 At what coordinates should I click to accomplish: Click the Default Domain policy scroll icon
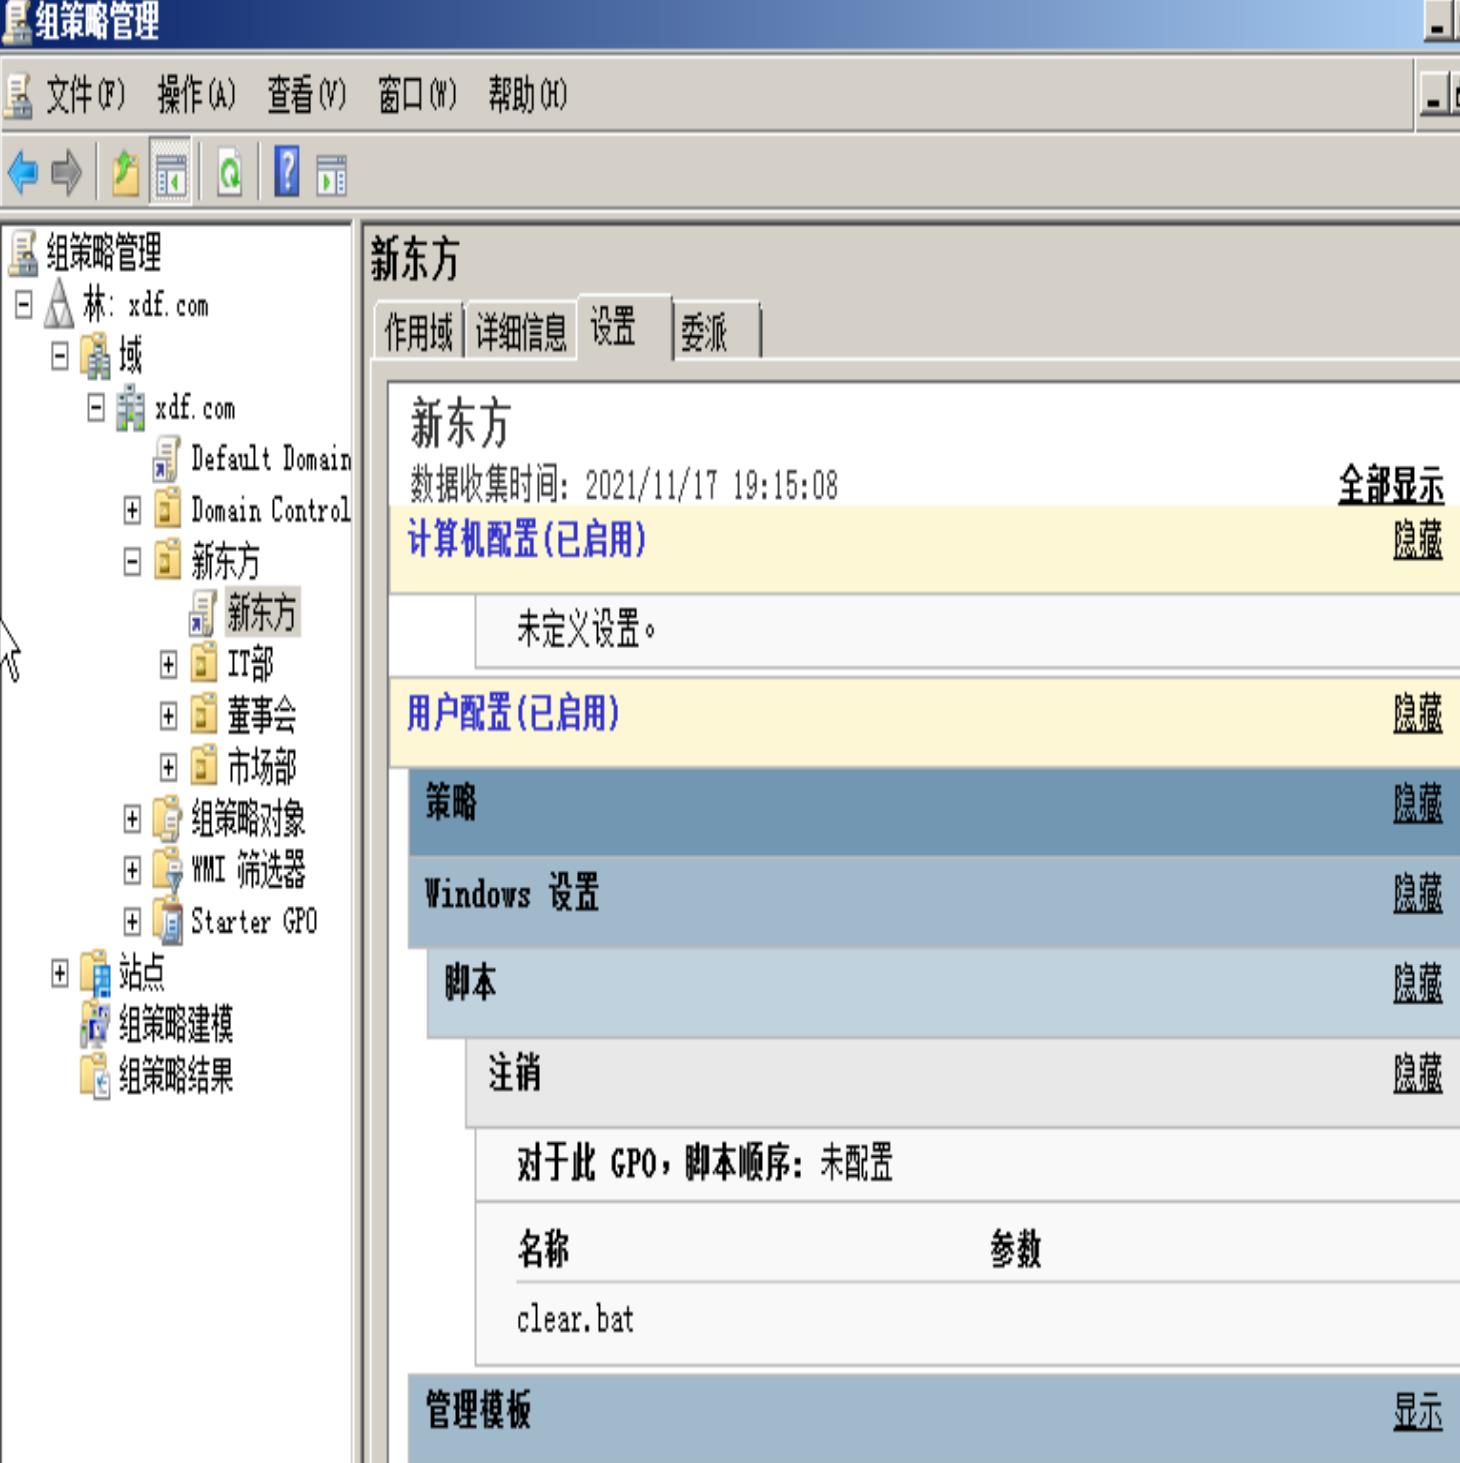[x=166, y=459]
